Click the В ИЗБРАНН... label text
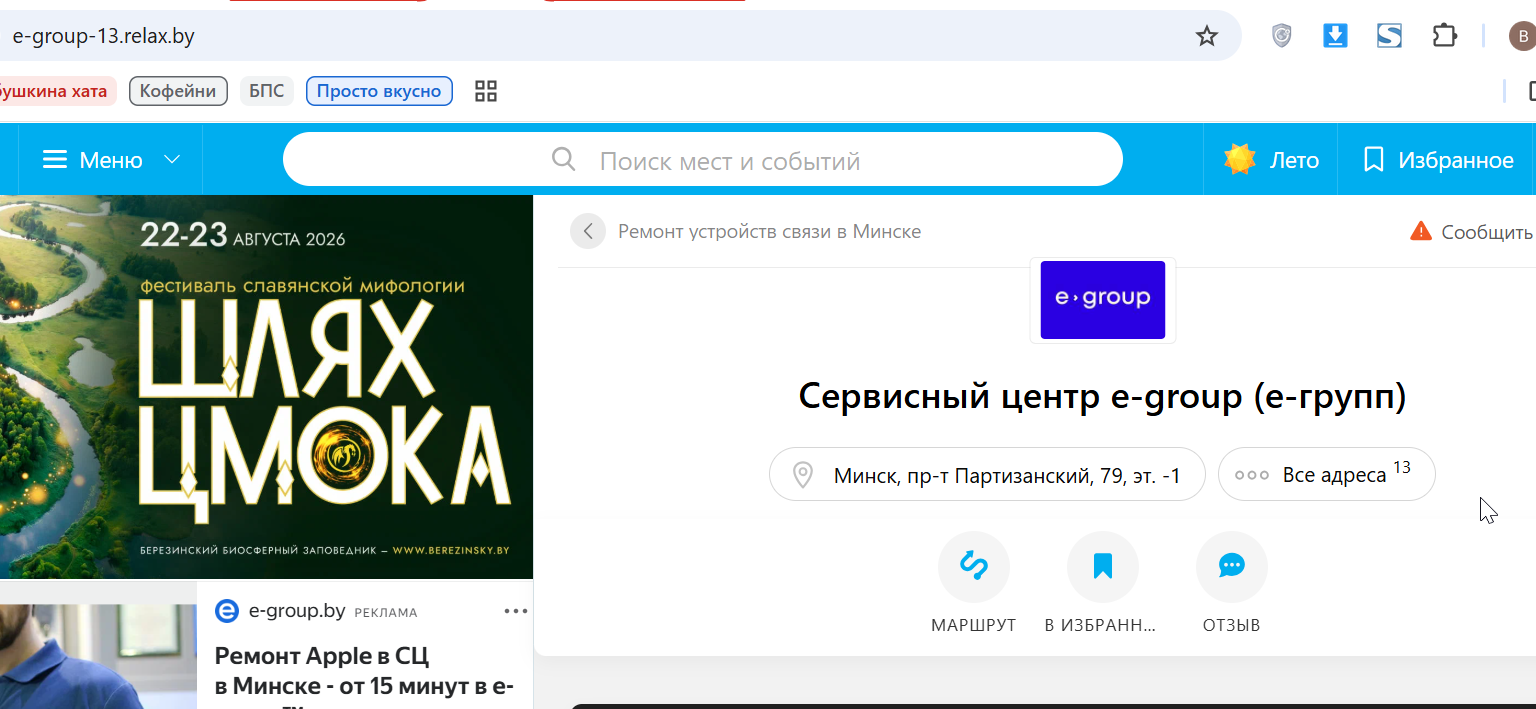 (x=1101, y=625)
